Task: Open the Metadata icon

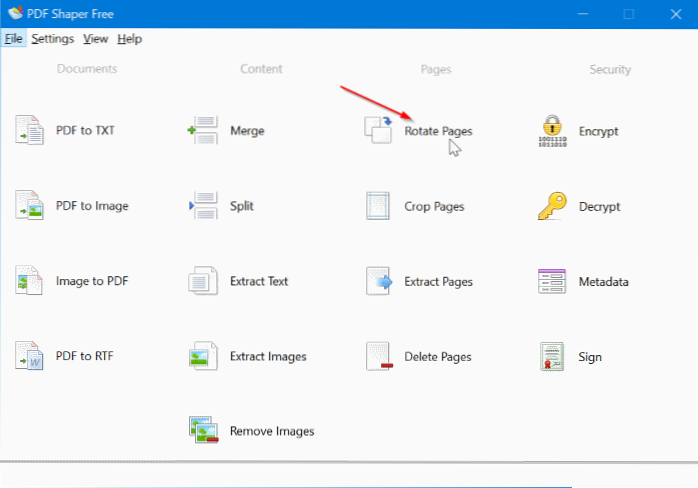Action: pyautogui.click(x=552, y=281)
